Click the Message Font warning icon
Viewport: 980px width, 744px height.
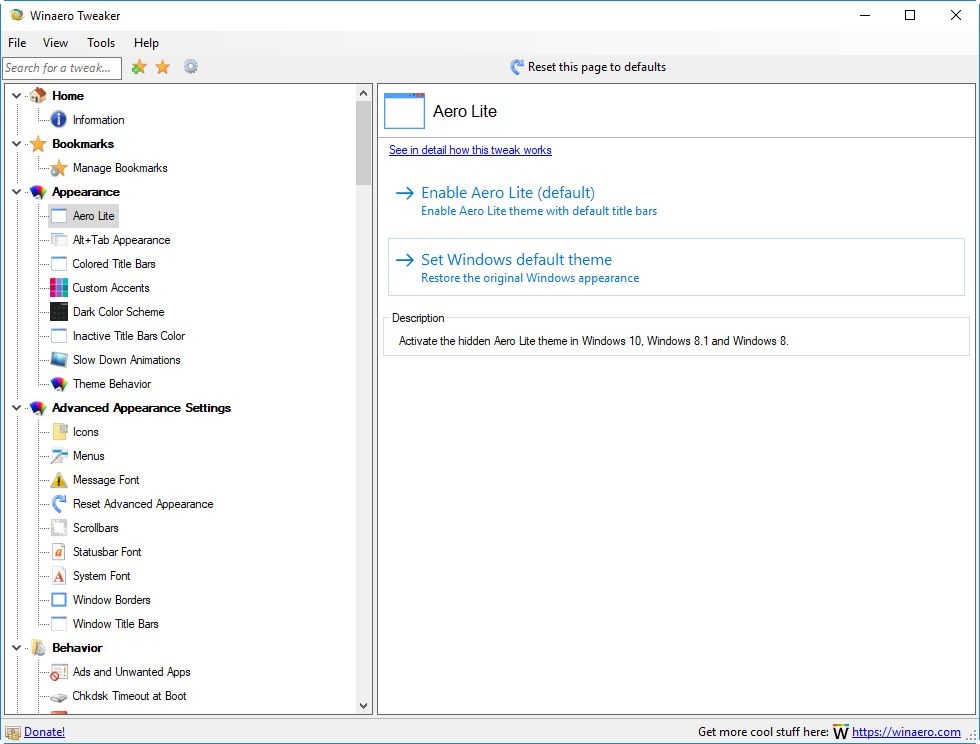pos(59,480)
